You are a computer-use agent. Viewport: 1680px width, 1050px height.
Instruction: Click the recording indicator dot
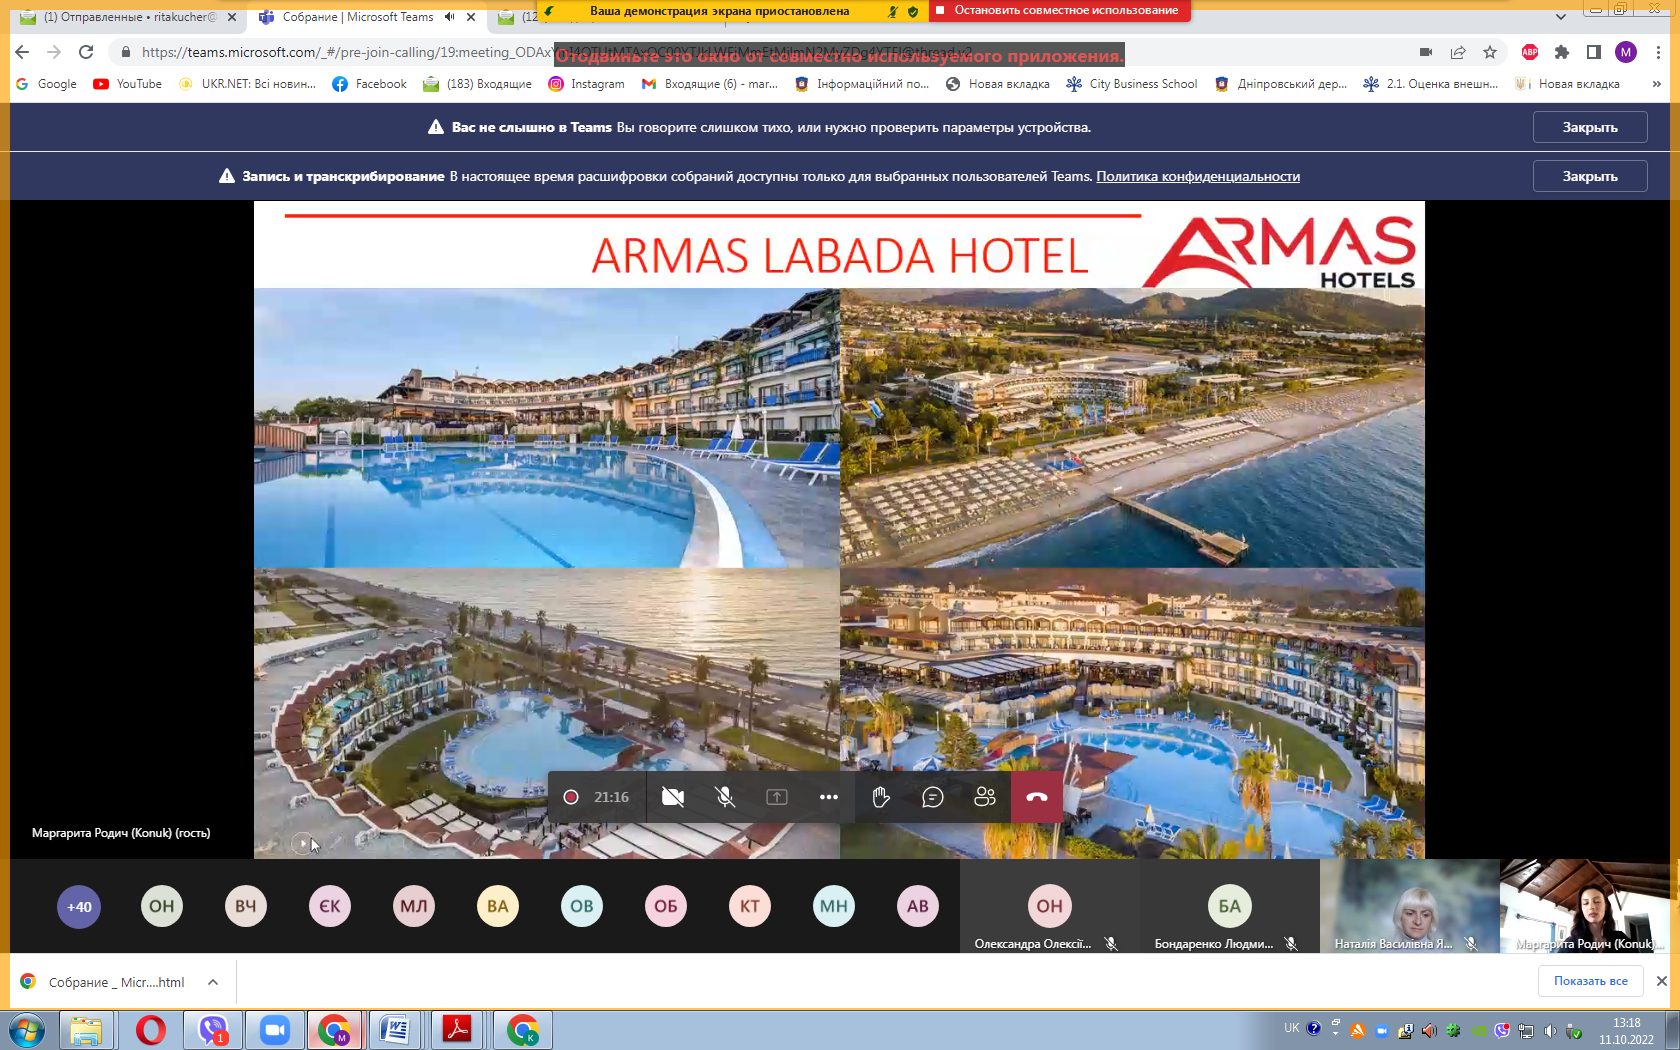(571, 797)
